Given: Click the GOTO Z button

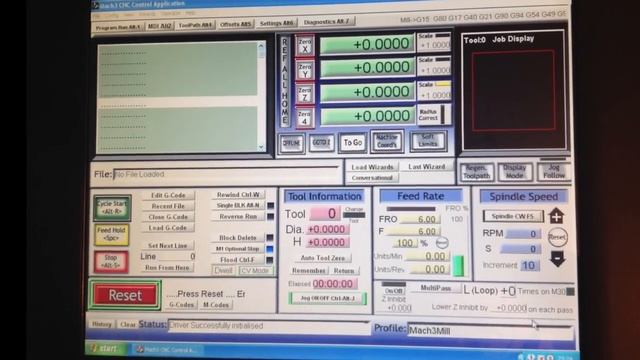Looking at the screenshot, I should pos(321,143).
